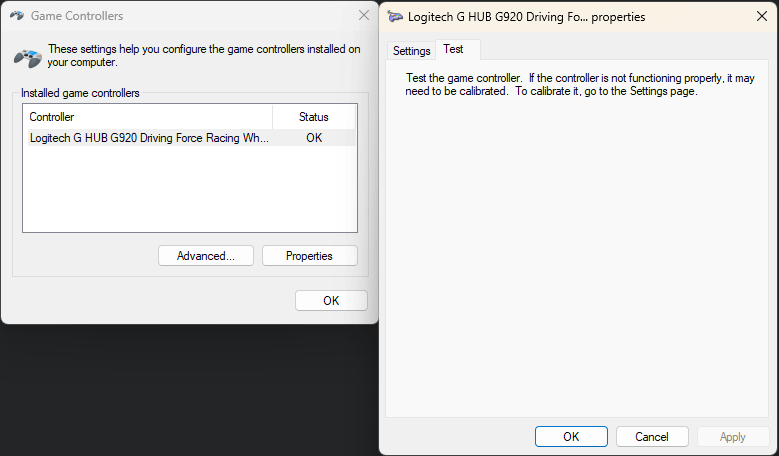Screen dimensions: 779x456
Task: Click the large gamepad icon beside the description
Action: (28, 58)
